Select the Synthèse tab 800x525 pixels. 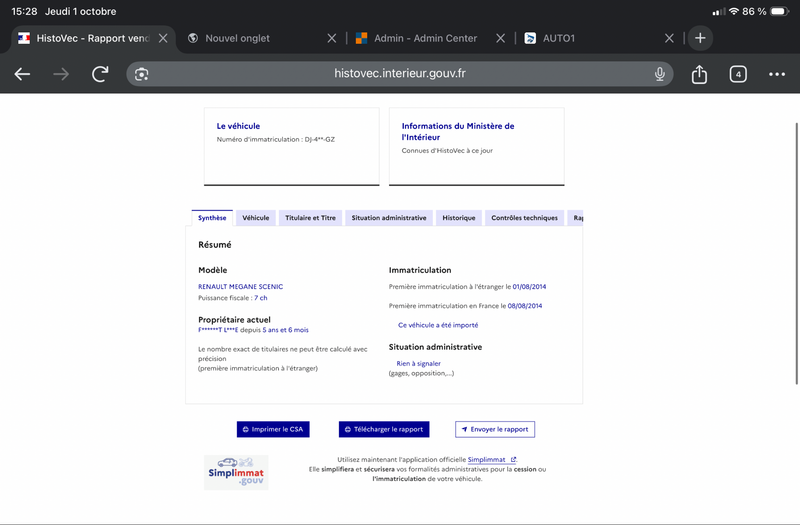(x=212, y=218)
